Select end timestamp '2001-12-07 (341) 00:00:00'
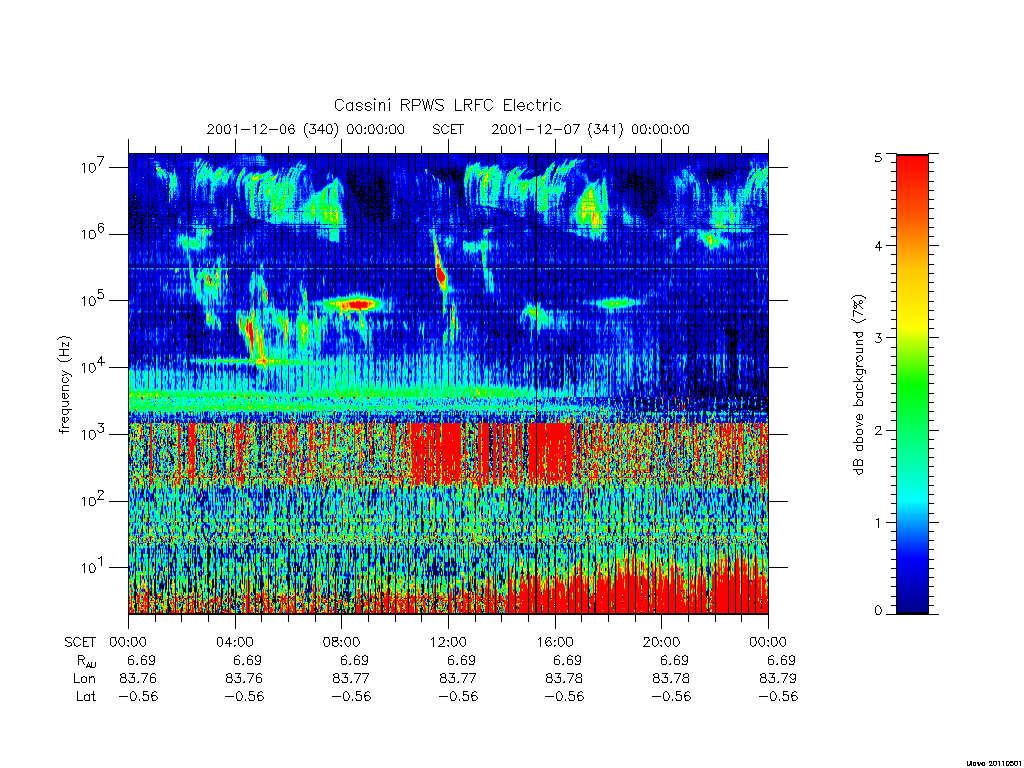Image resolution: width=1024 pixels, height=768 pixels. 590,129
